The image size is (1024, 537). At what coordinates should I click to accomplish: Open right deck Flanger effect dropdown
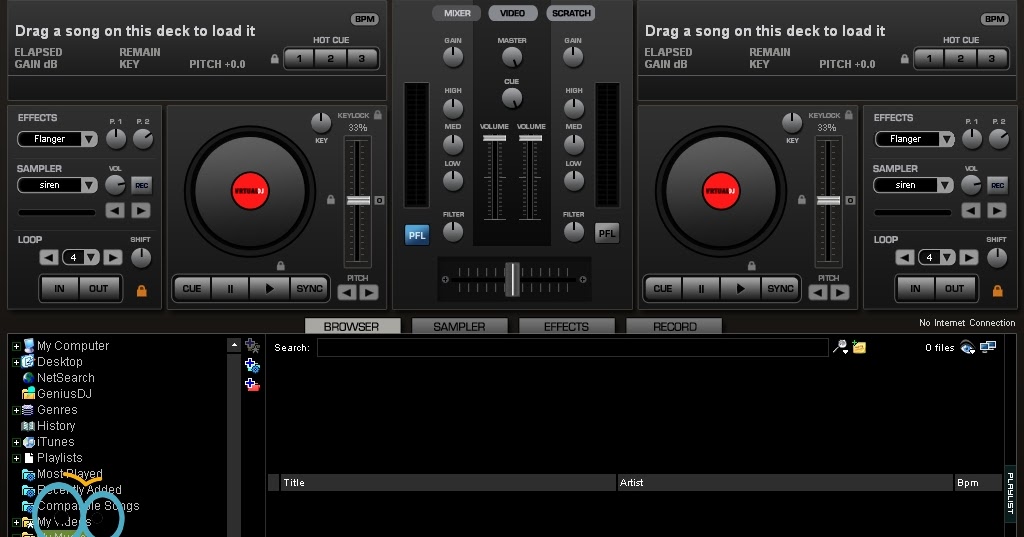point(946,139)
